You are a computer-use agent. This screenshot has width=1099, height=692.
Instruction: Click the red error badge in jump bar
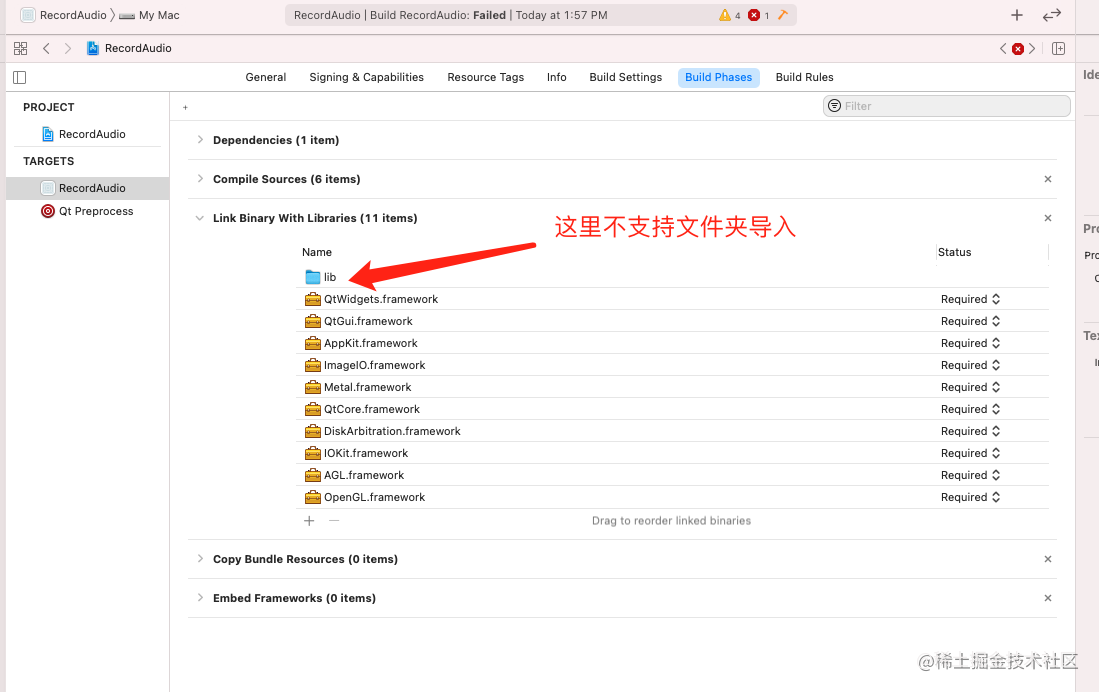(1018, 48)
